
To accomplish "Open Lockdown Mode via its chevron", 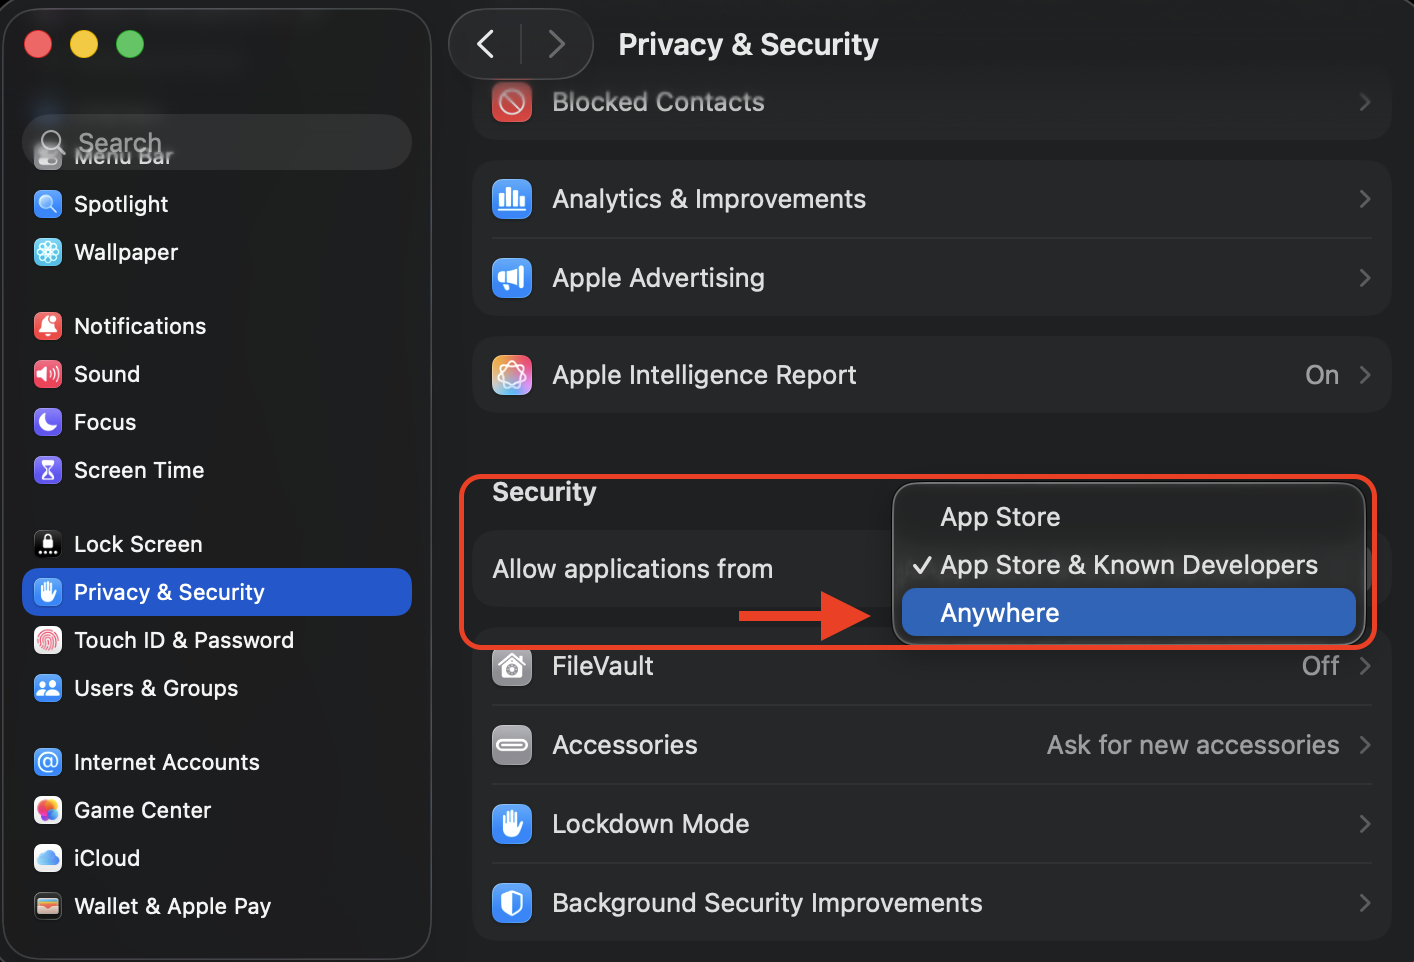I will click(x=1365, y=824).
